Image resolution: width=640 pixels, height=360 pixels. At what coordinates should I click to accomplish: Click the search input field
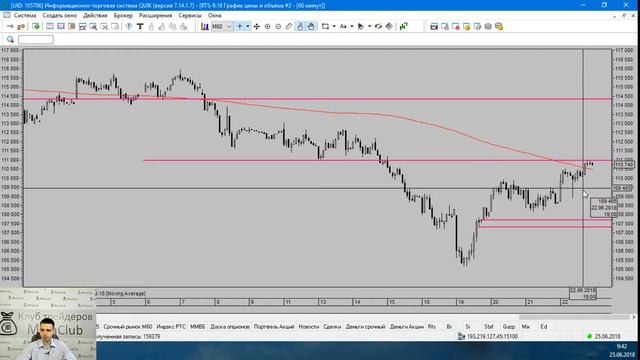(x=36, y=39)
